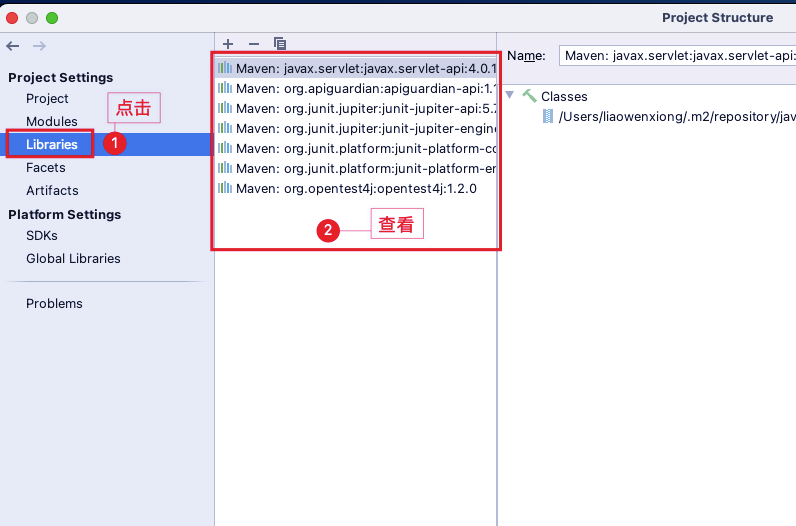Click the apiguardian-api library icon
This screenshot has width=796, height=526.
tap(225, 88)
